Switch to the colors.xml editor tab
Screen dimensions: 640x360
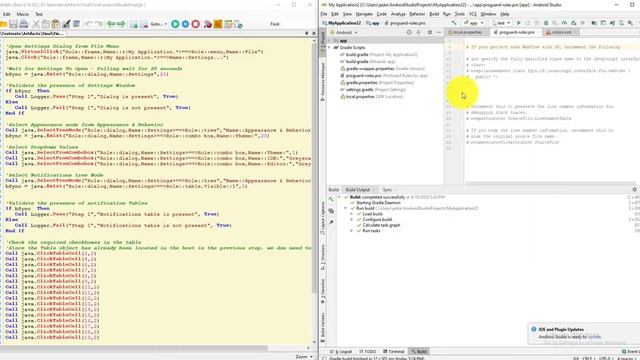point(561,32)
